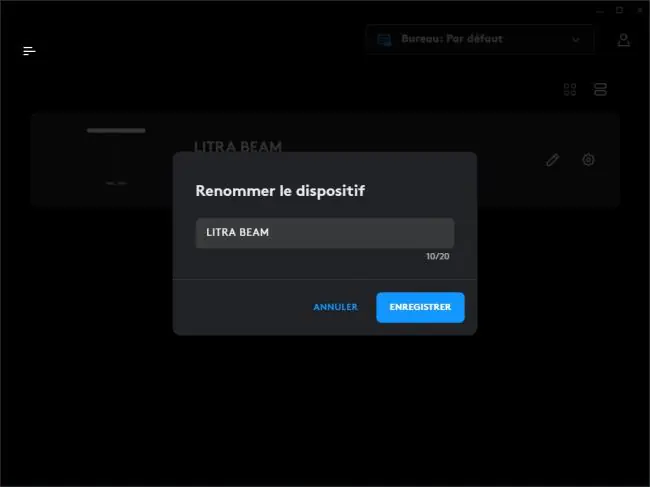
Task: Switch to list view layout icon
Action: pos(600,89)
